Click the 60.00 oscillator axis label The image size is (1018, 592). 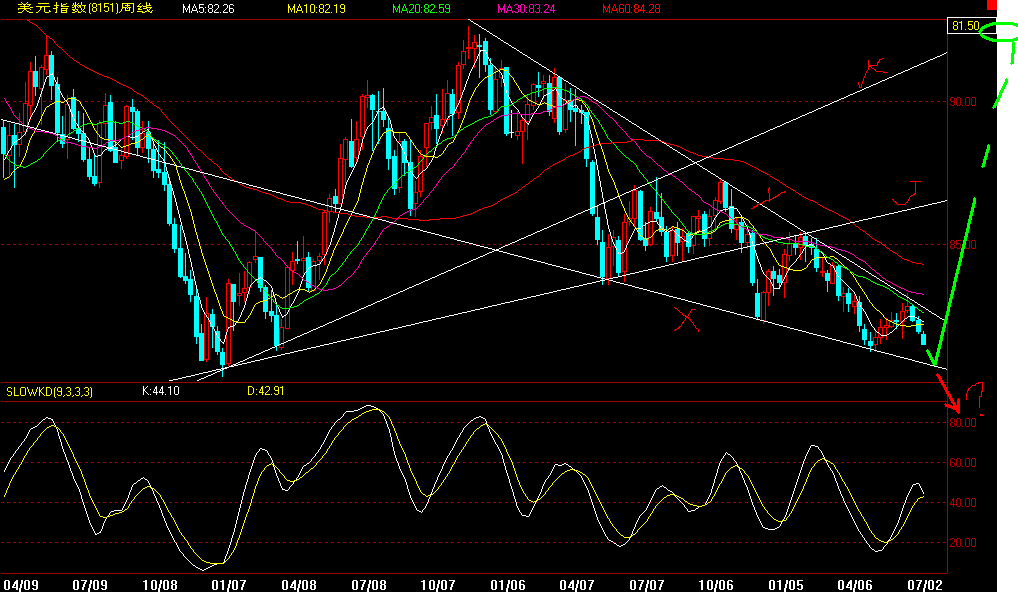pyautogui.click(x=963, y=463)
